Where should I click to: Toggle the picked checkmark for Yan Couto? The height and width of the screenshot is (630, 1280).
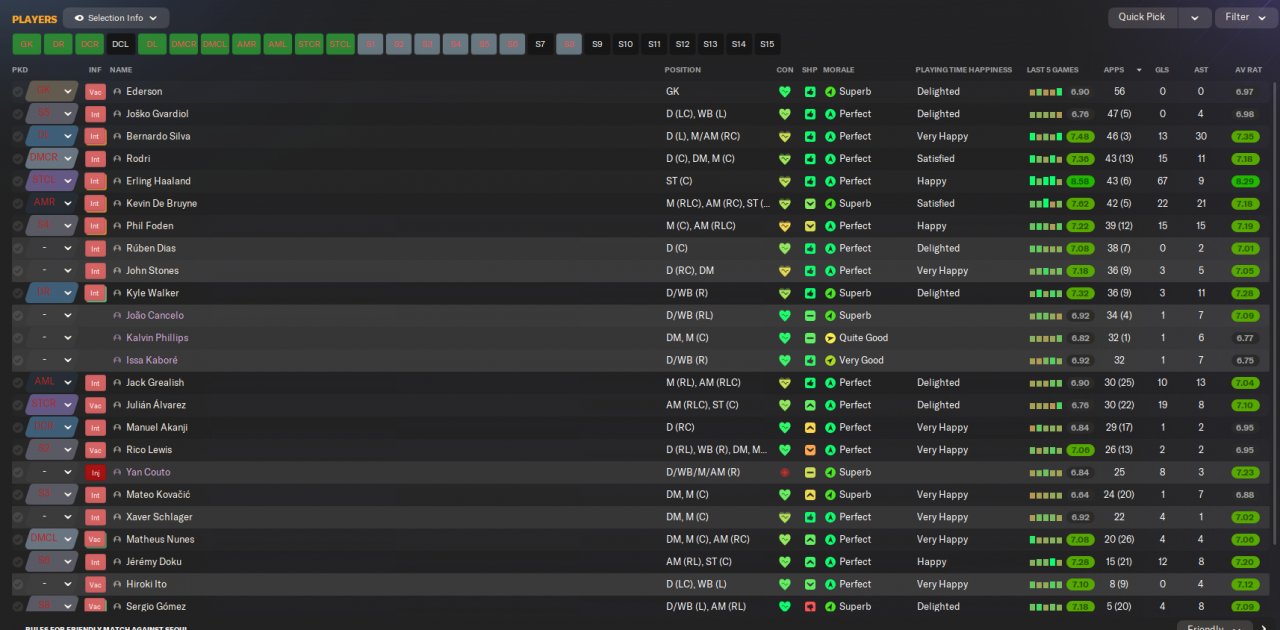click(x=18, y=472)
